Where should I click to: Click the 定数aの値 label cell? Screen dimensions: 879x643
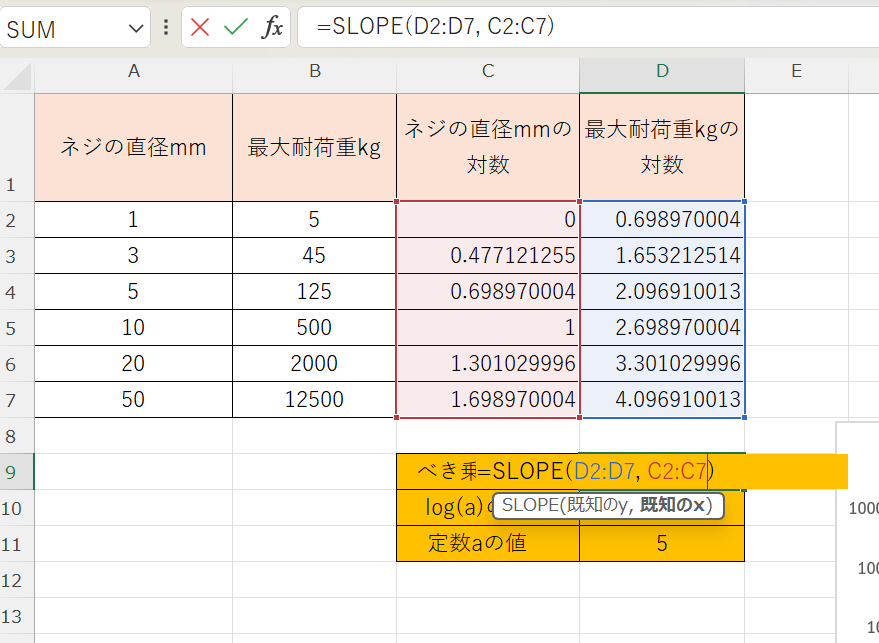click(x=487, y=544)
